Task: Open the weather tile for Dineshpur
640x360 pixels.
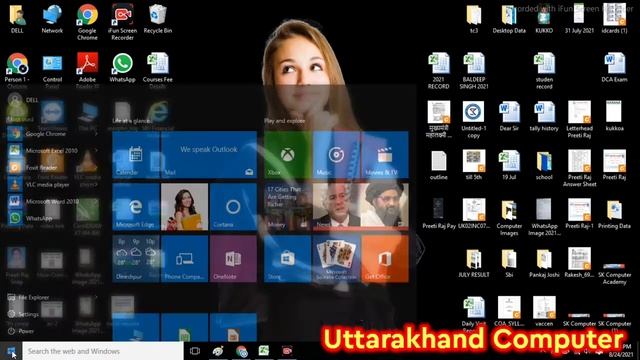Action: pyautogui.click(x=136, y=259)
